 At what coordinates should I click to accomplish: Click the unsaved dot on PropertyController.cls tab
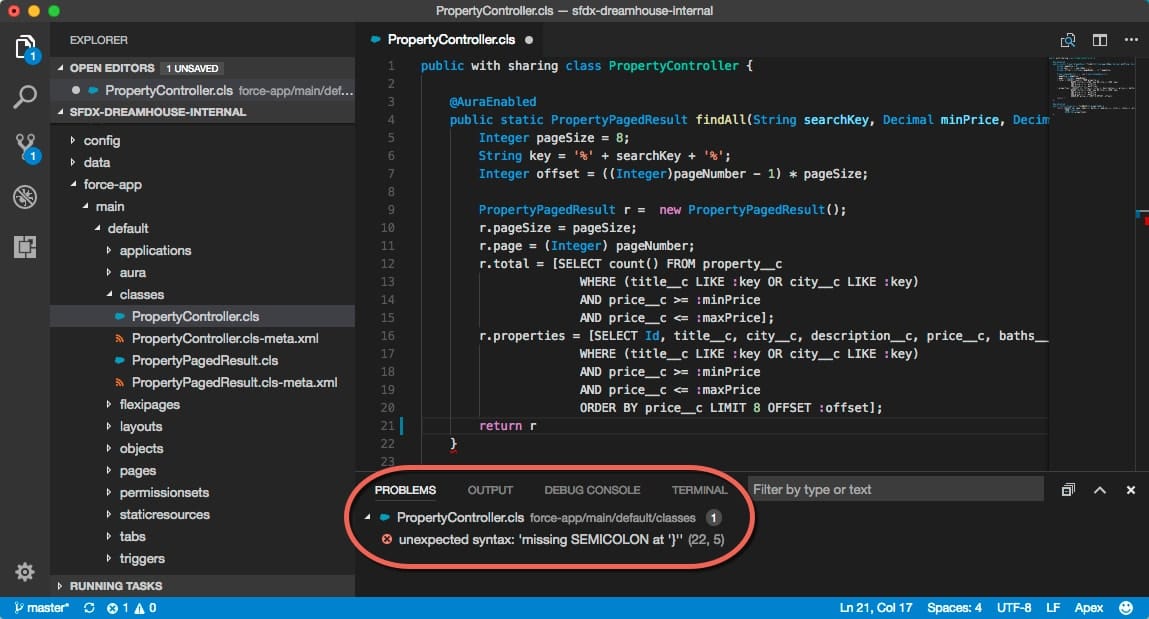coord(529,40)
